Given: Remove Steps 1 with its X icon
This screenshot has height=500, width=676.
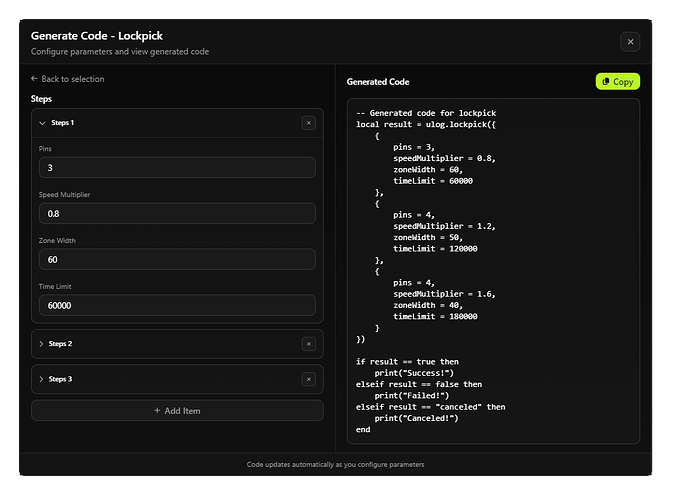Looking at the screenshot, I should 308,123.
